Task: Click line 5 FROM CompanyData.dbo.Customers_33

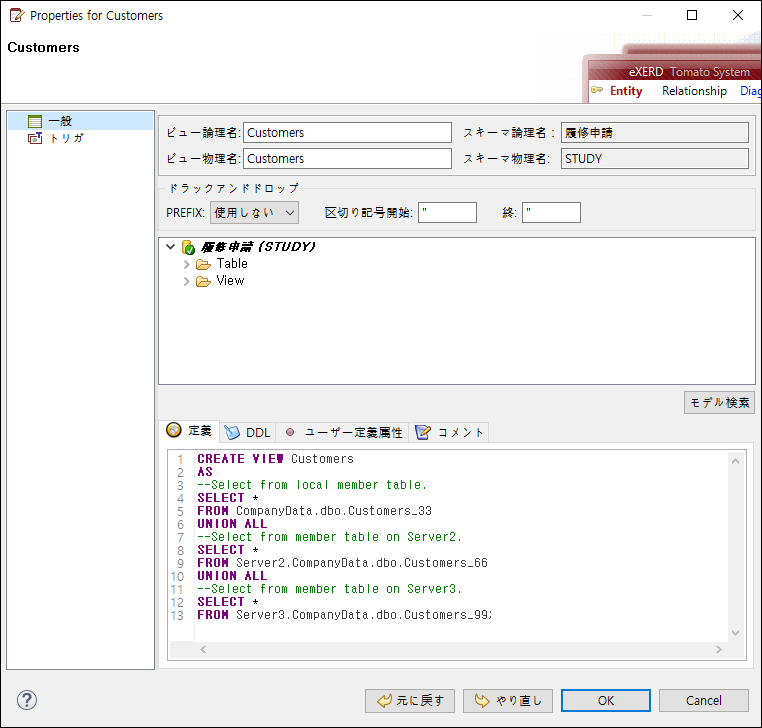Action: click(314, 511)
